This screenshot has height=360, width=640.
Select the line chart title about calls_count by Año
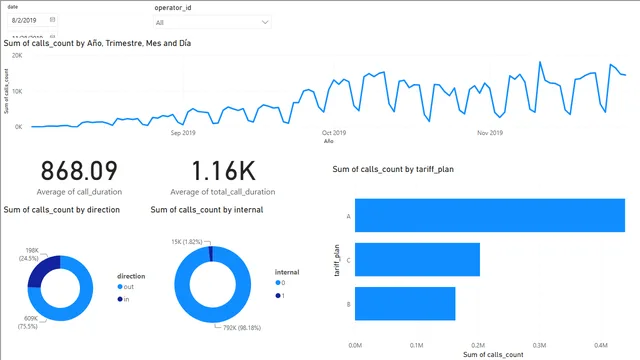click(97, 43)
